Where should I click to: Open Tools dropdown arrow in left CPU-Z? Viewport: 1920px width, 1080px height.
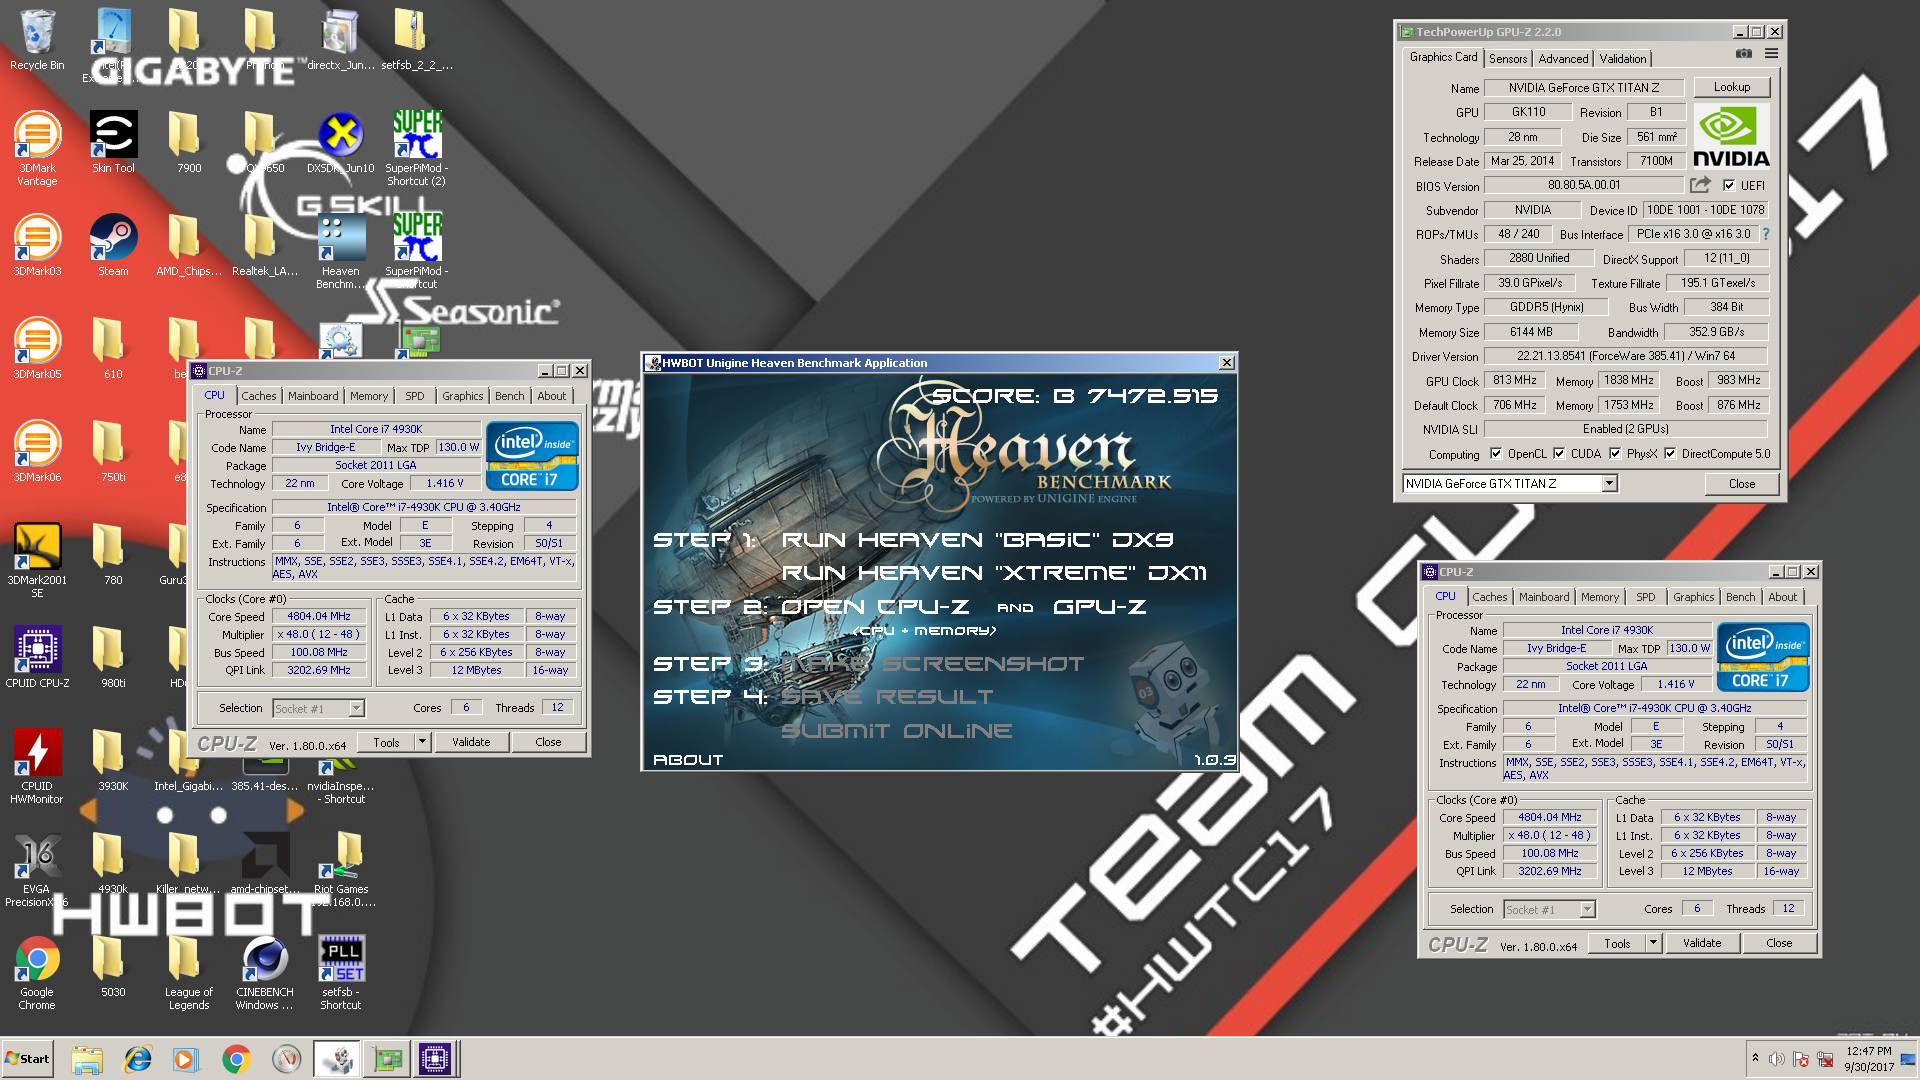tap(422, 742)
